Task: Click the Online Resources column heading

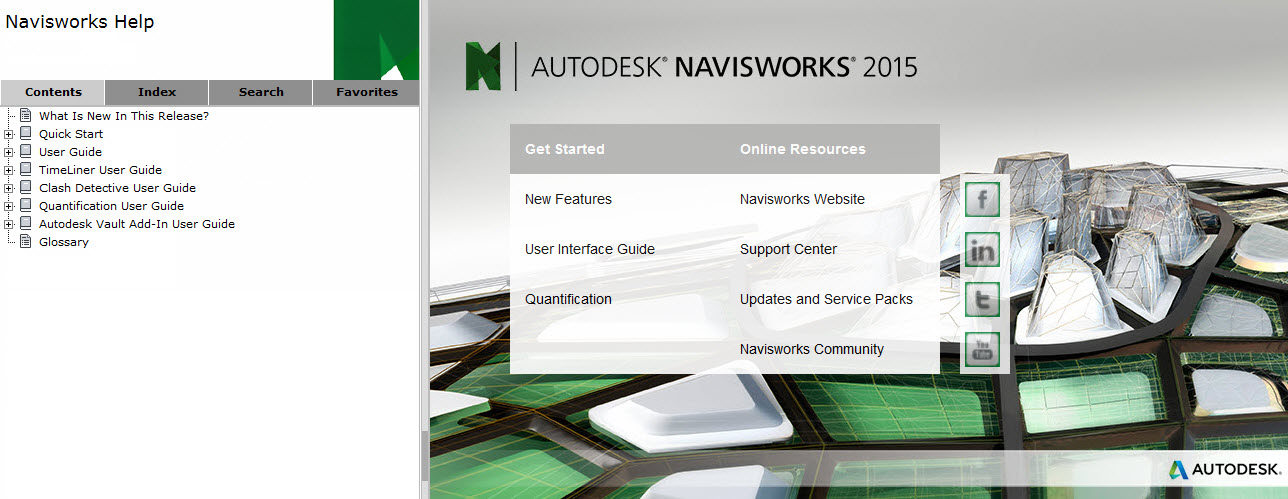Action: point(803,149)
